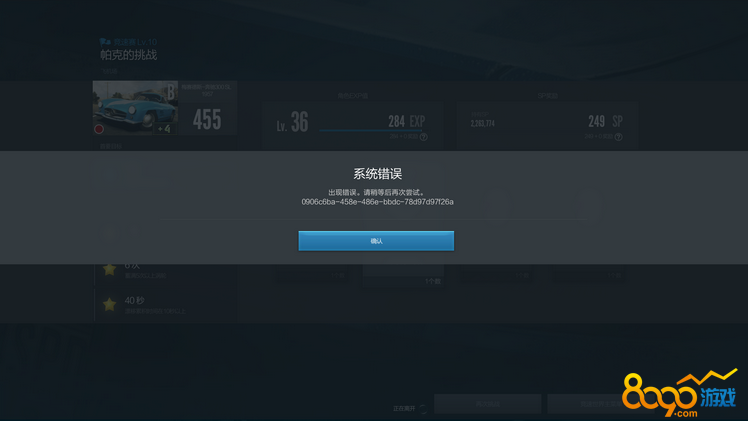Click the help icon under 249 SP
The width and height of the screenshot is (748, 422).
pos(618,137)
